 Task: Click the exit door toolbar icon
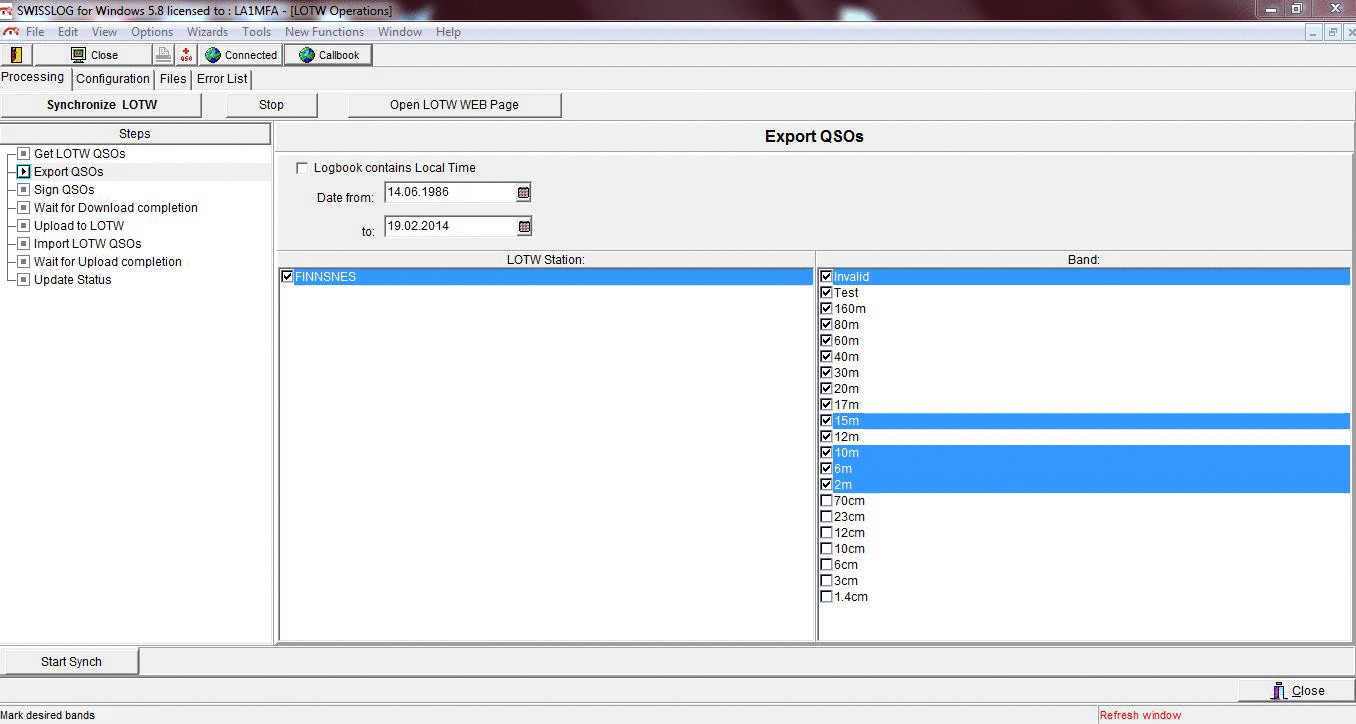click(16, 55)
